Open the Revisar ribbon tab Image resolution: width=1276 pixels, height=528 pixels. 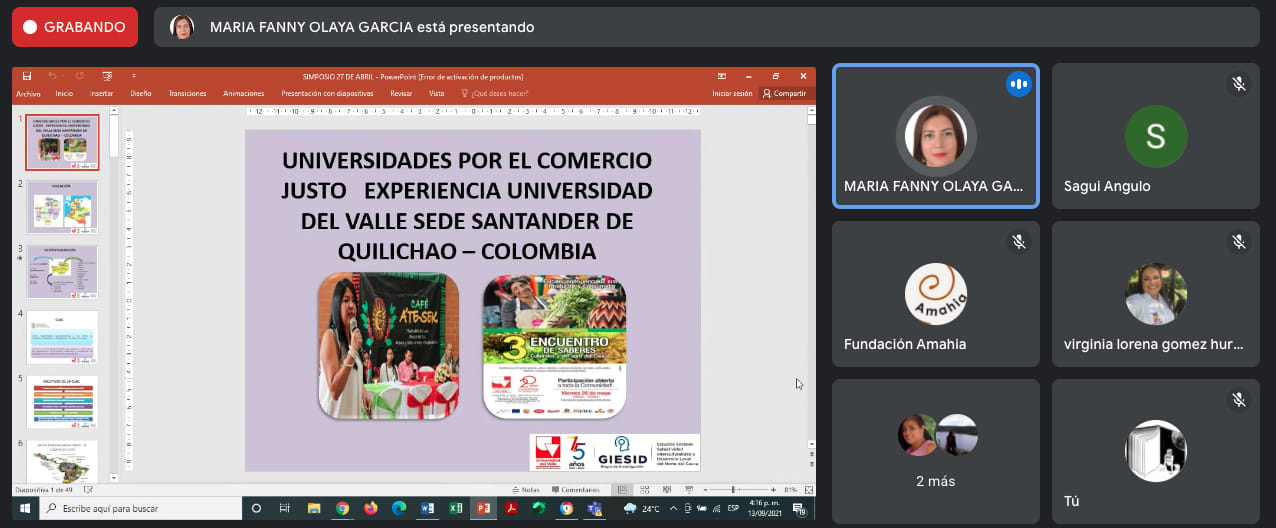coord(401,93)
